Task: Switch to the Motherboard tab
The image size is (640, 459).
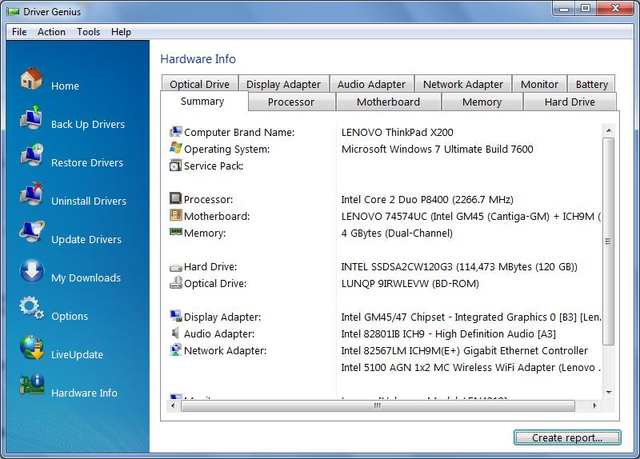Action: (388, 102)
